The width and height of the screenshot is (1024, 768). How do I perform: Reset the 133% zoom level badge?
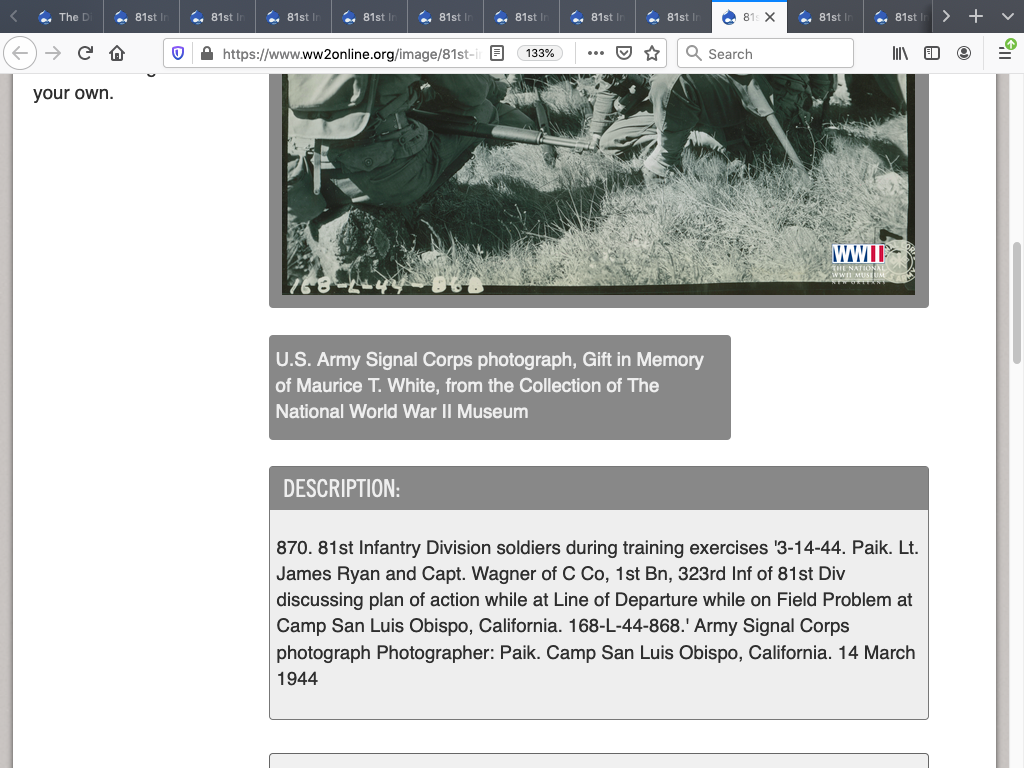540,53
